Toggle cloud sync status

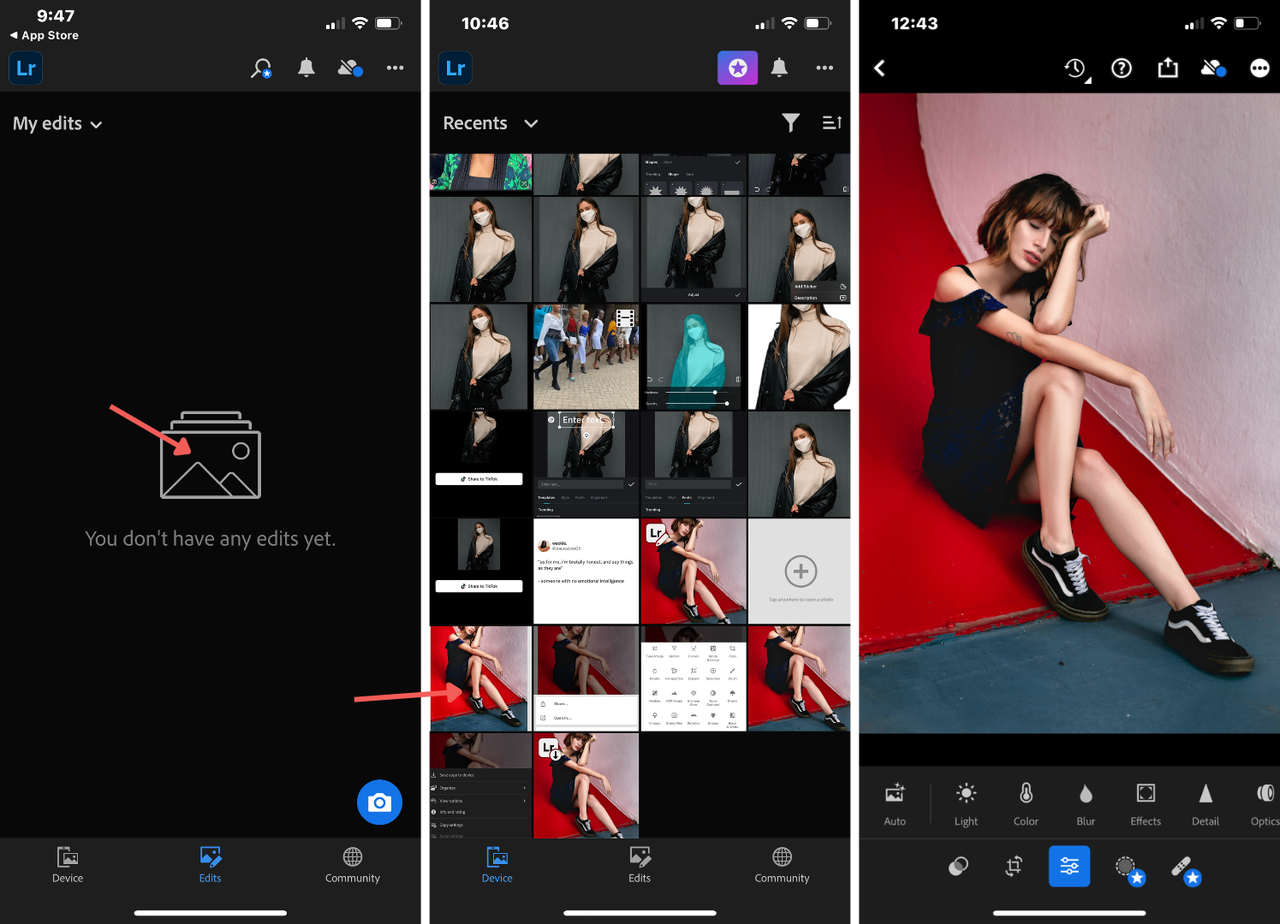point(1213,68)
